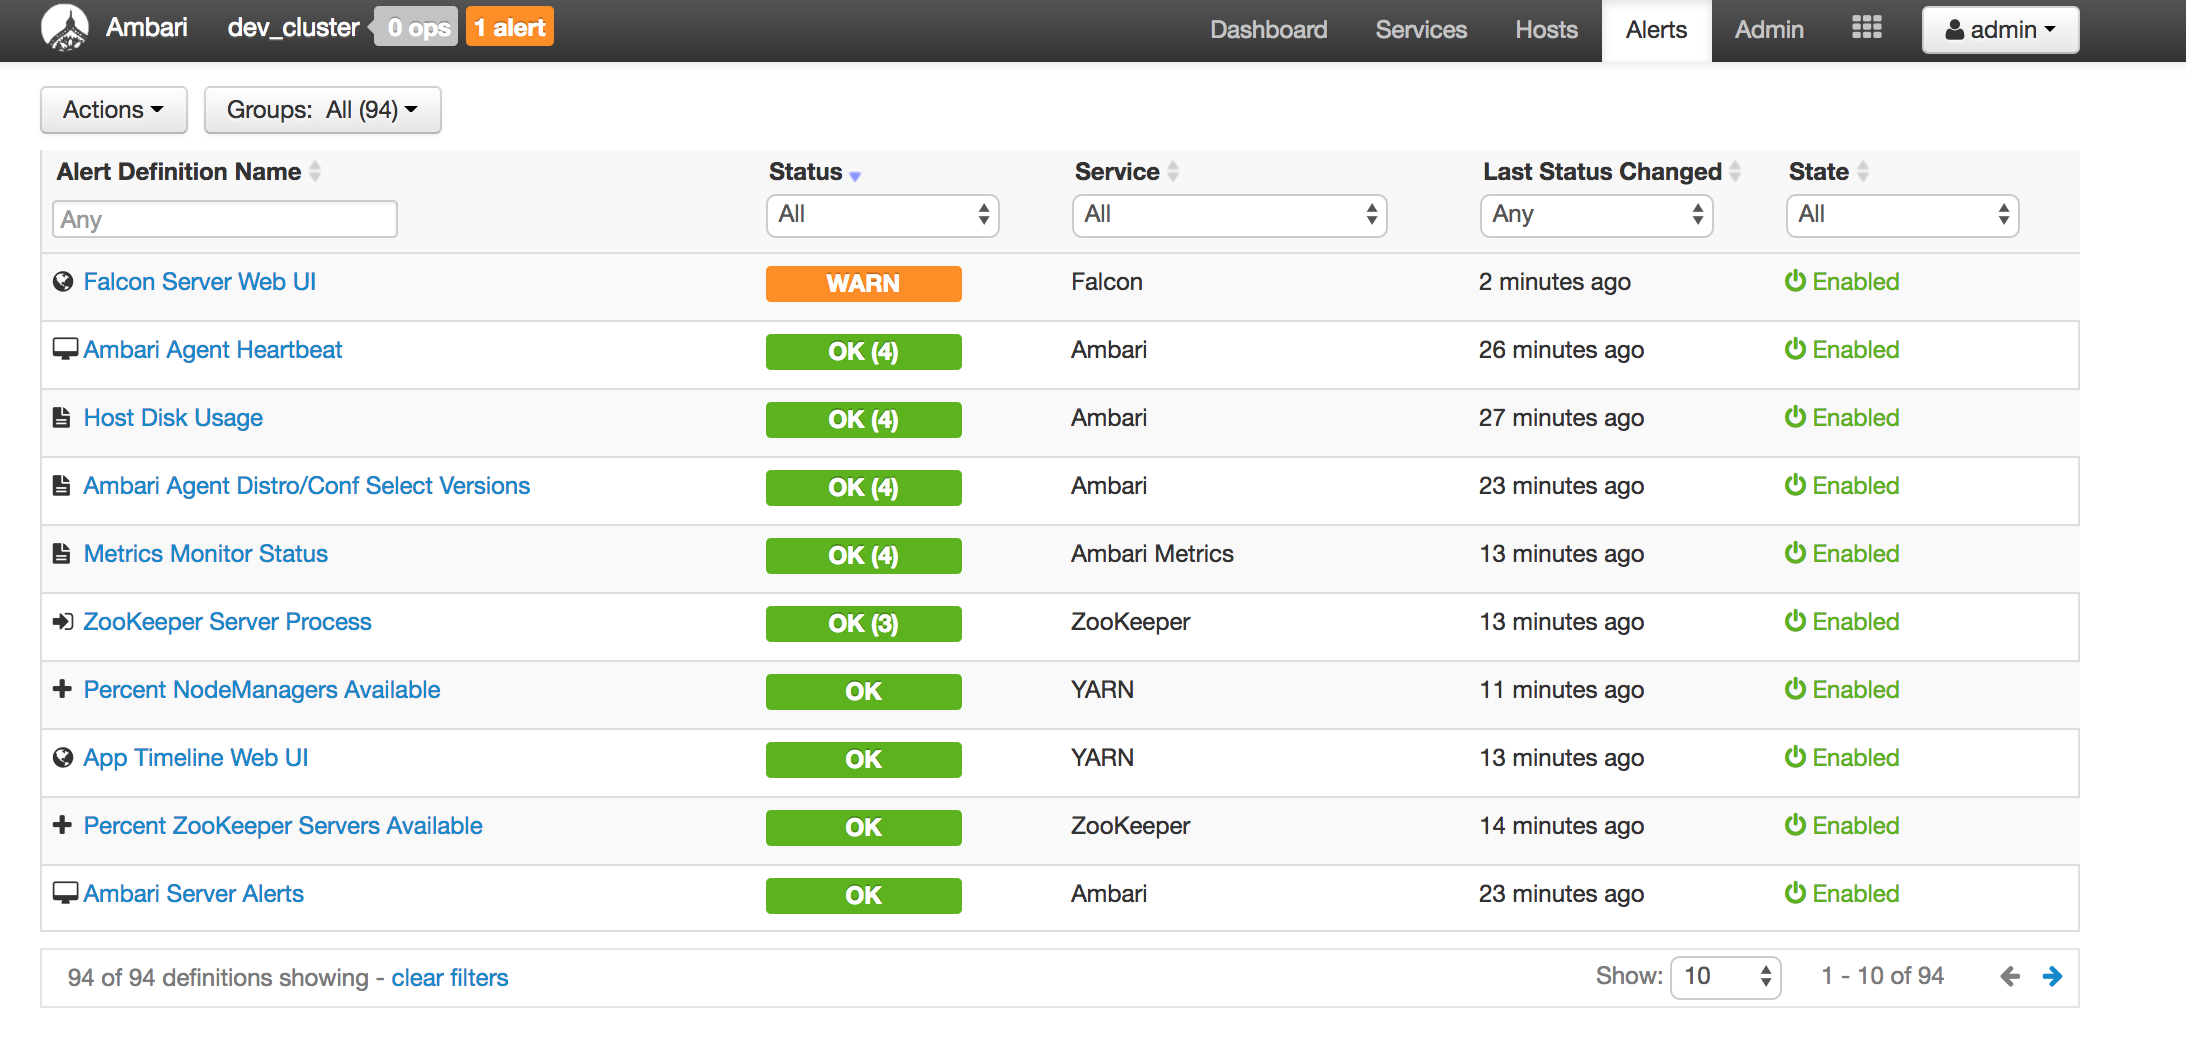Click the globe icon beside Falcon Server Web UI
2186x1040 pixels.
(x=63, y=282)
